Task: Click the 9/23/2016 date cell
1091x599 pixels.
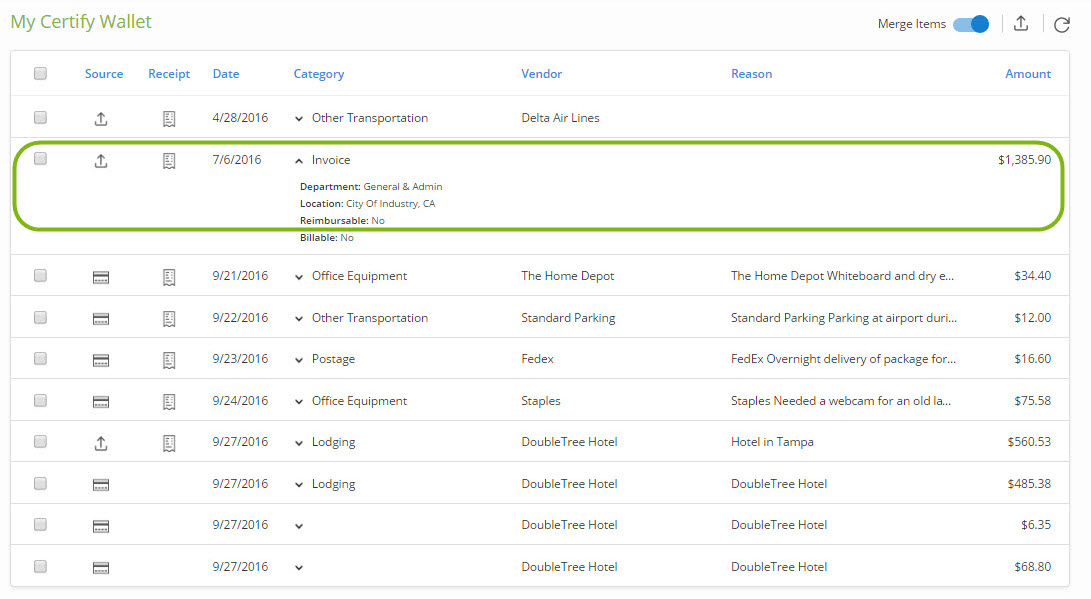Action: tap(240, 359)
